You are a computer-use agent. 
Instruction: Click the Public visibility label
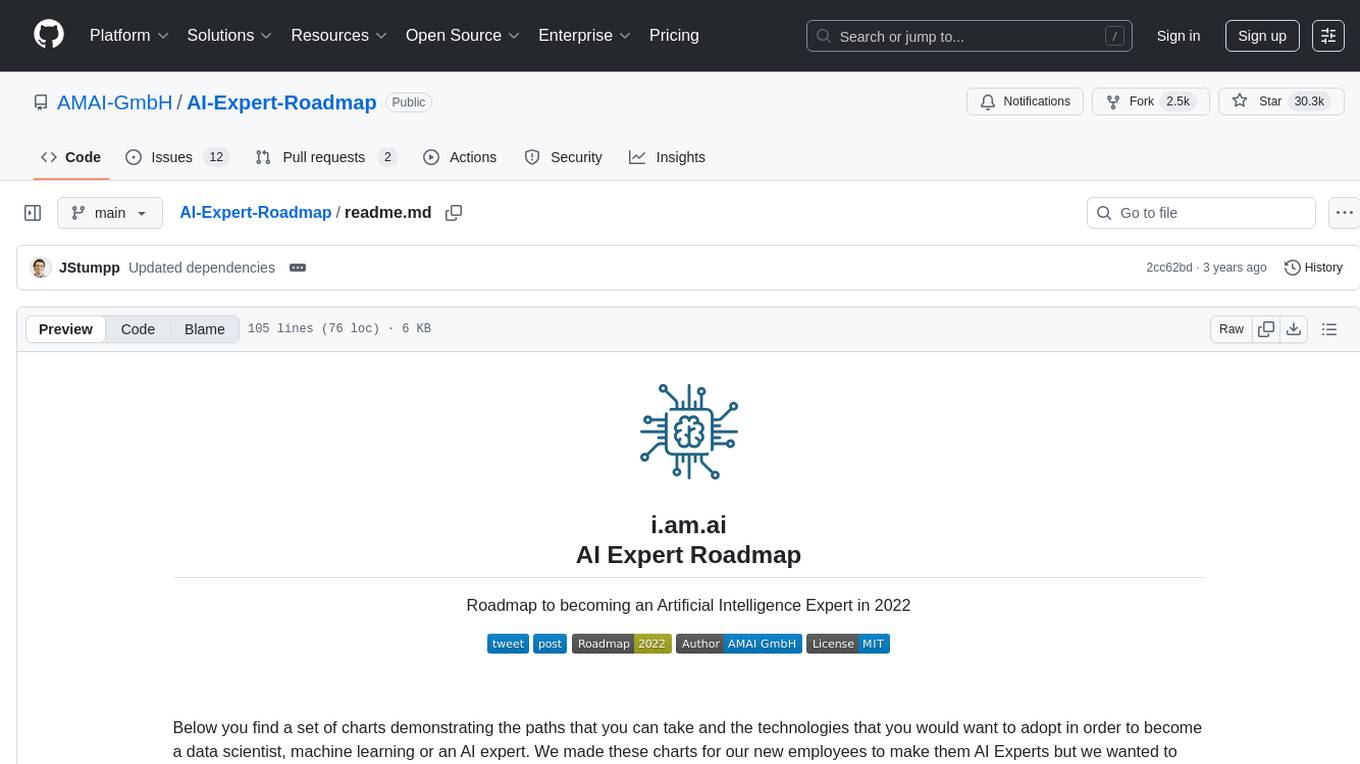click(x=408, y=102)
